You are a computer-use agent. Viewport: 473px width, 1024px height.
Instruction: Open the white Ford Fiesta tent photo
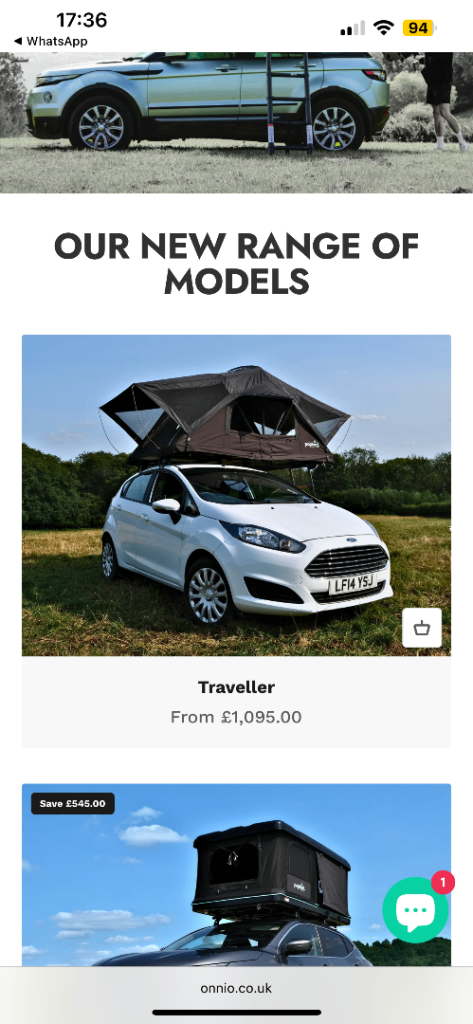[236, 495]
